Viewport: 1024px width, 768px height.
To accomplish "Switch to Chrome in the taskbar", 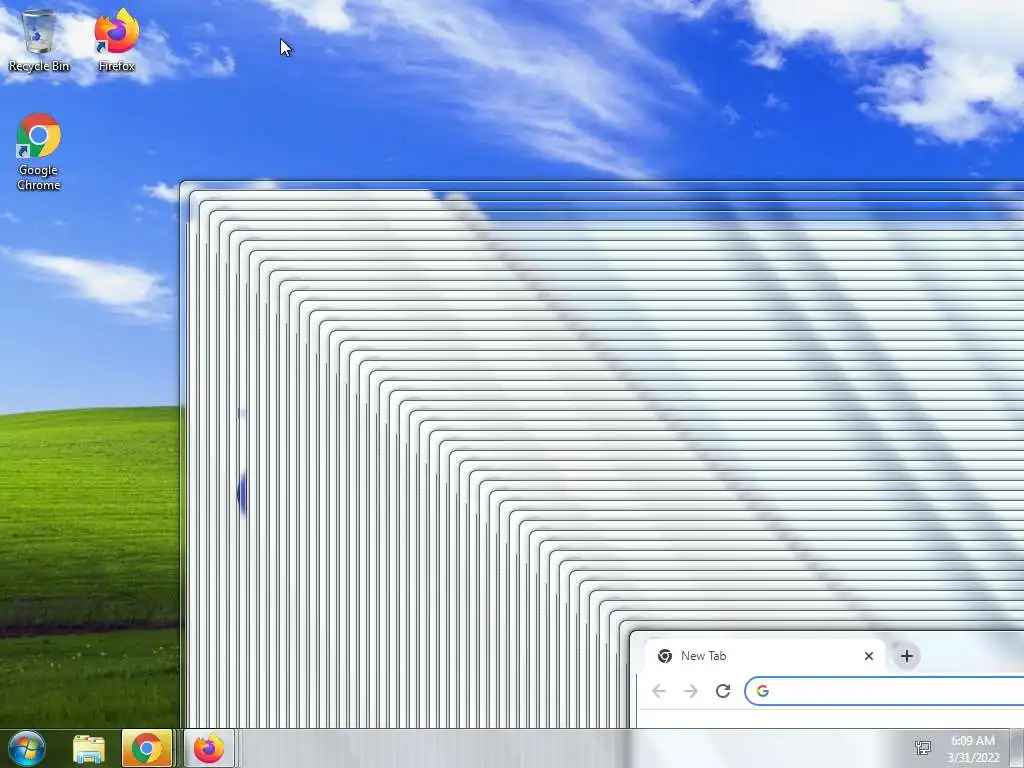I will pyautogui.click(x=147, y=748).
